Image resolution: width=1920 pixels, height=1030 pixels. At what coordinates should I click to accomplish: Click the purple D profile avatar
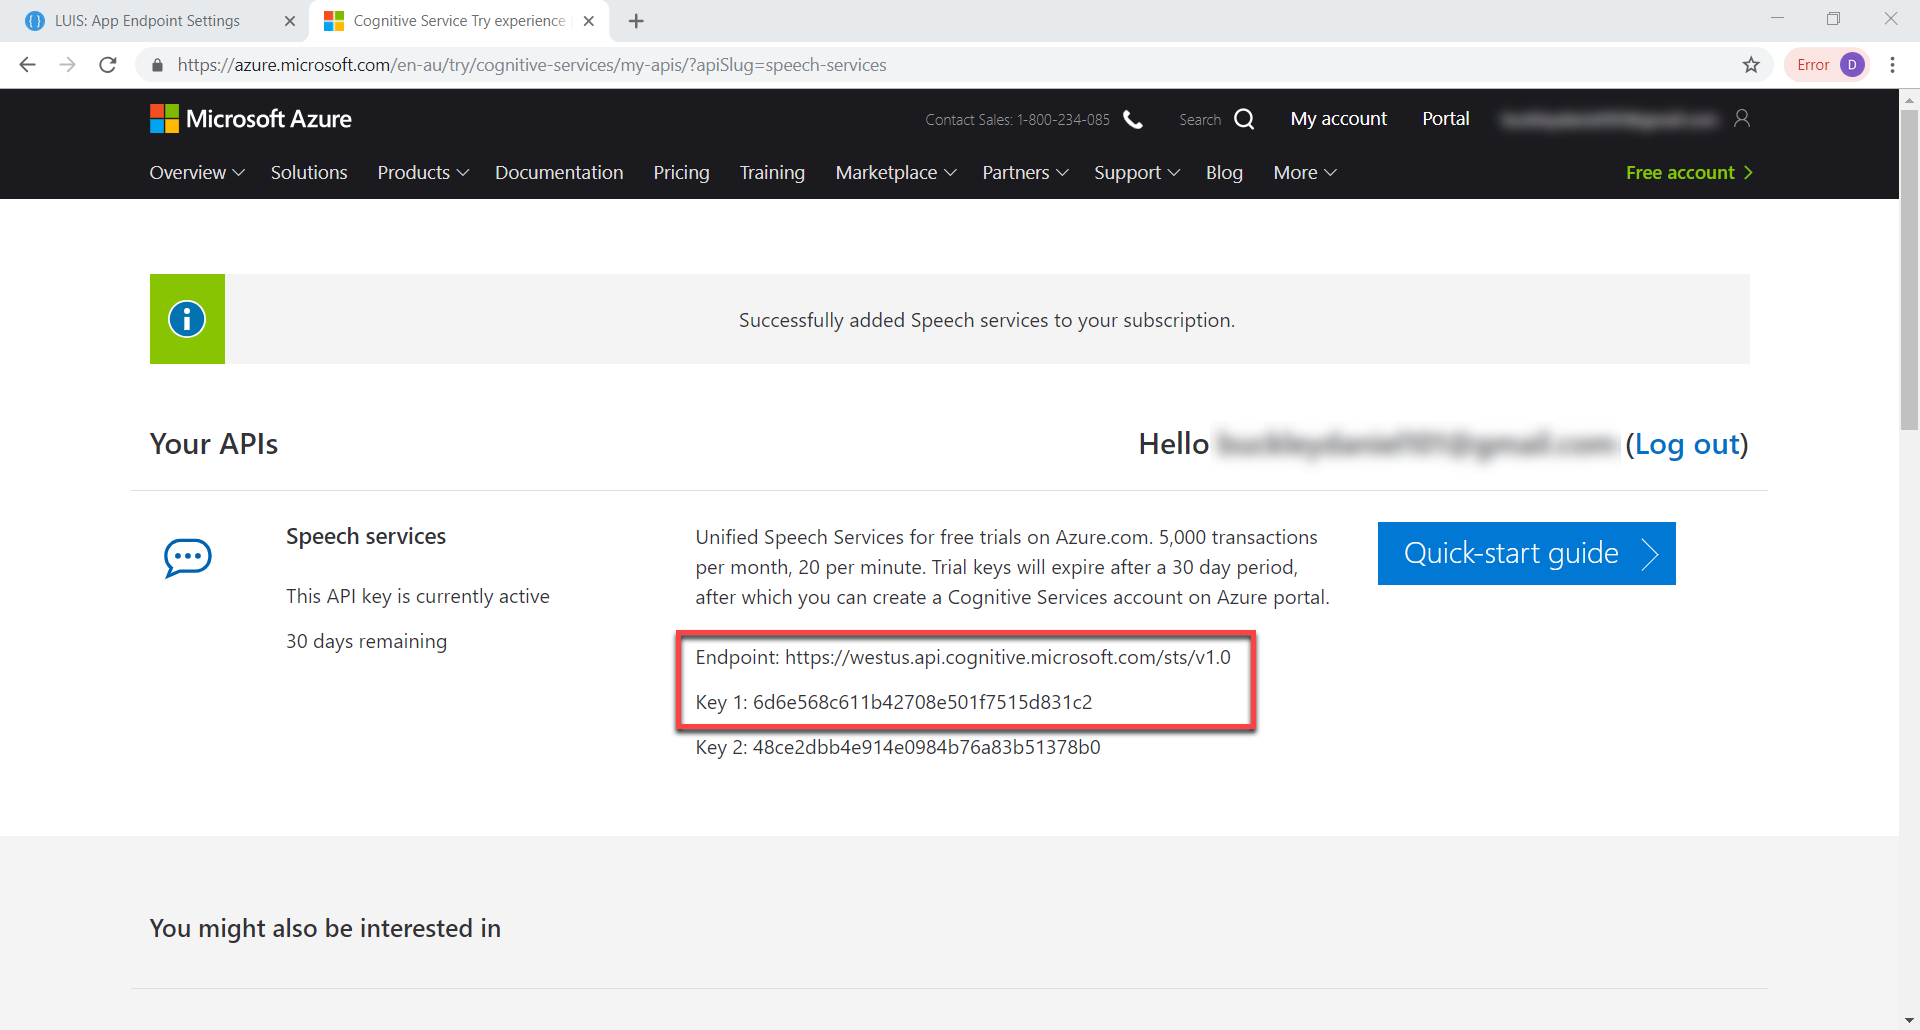(x=1852, y=65)
